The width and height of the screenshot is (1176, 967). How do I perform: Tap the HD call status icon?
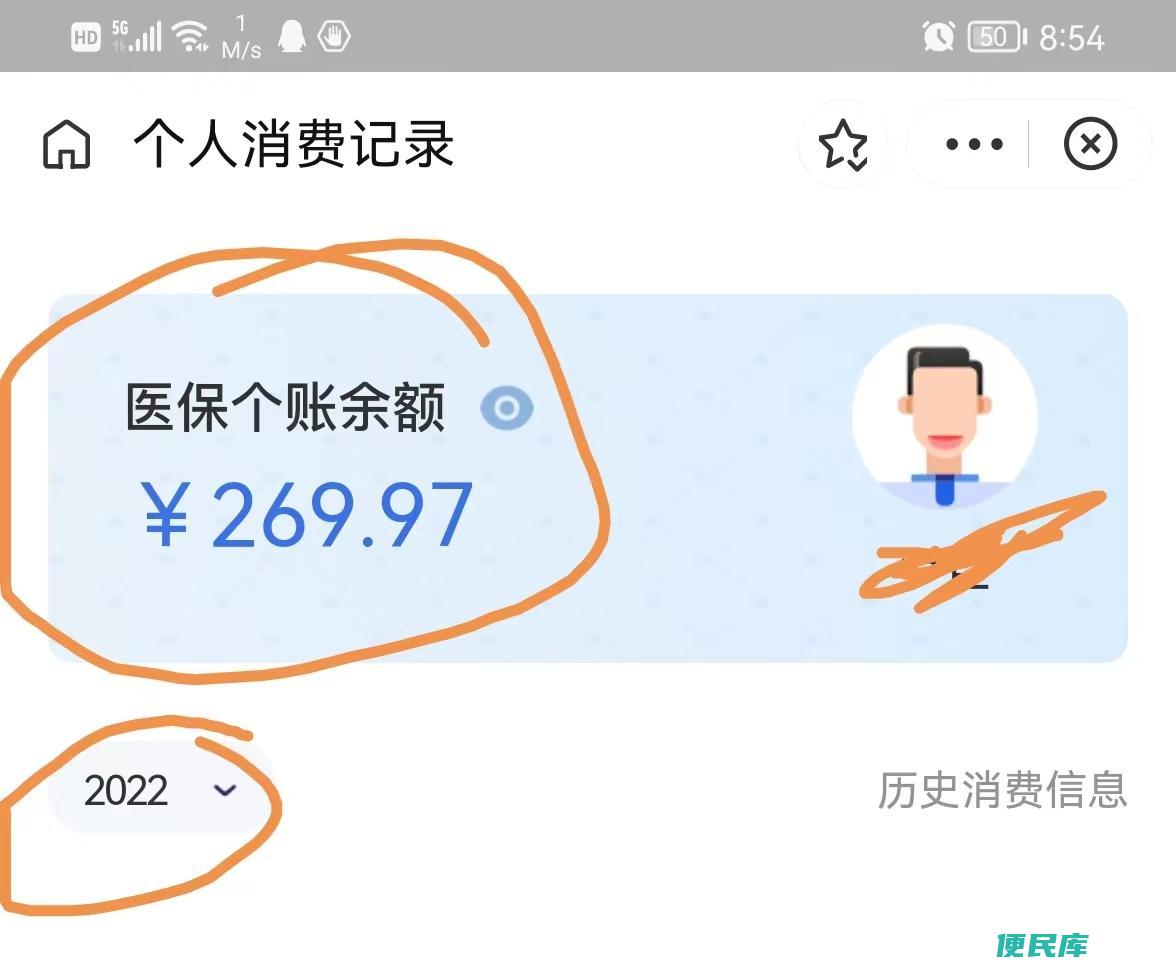pyautogui.click(x=86, y=37)
